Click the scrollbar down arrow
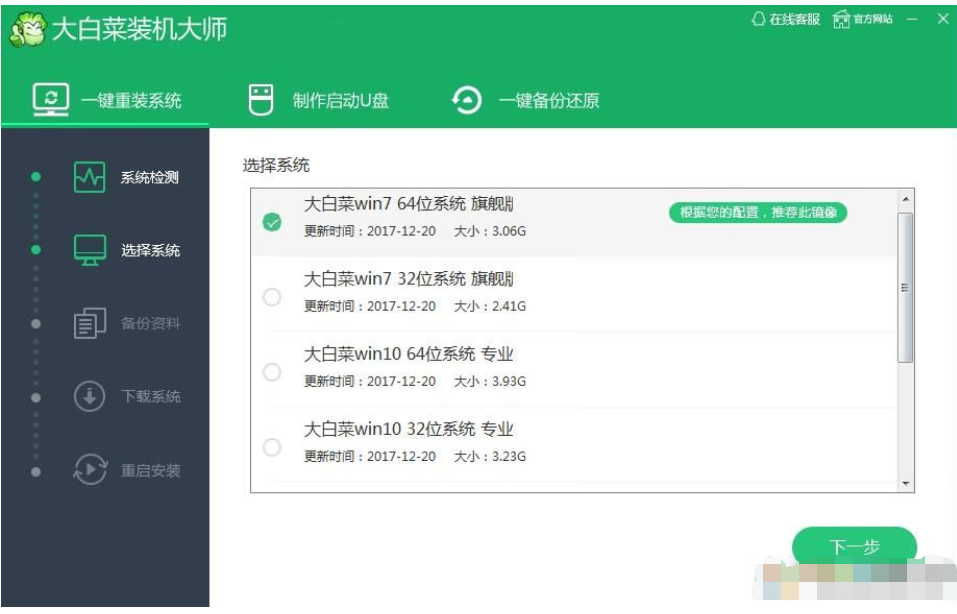This screenshot has width=957, height=614. [906, 484]
